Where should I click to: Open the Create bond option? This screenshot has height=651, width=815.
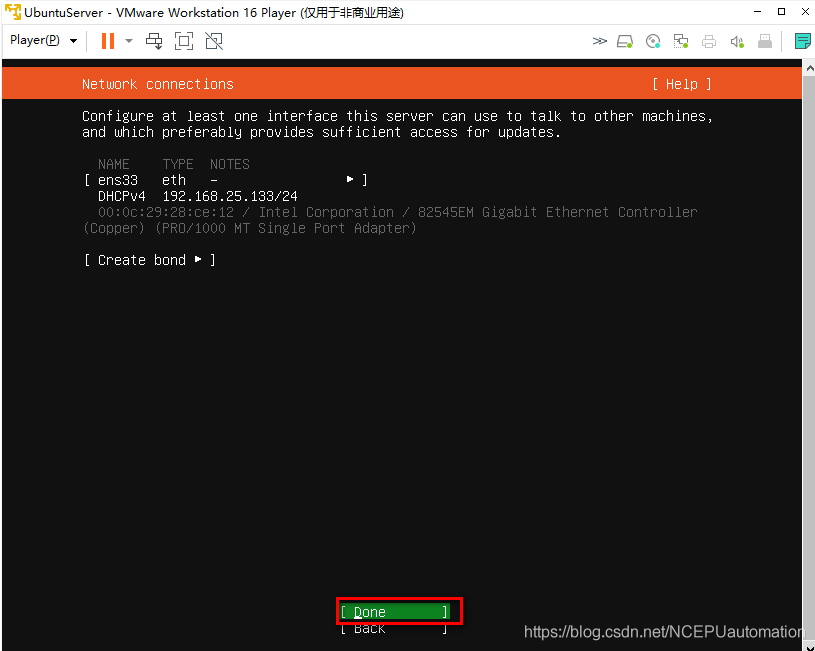pyautogui.click(x=149, y=260)
